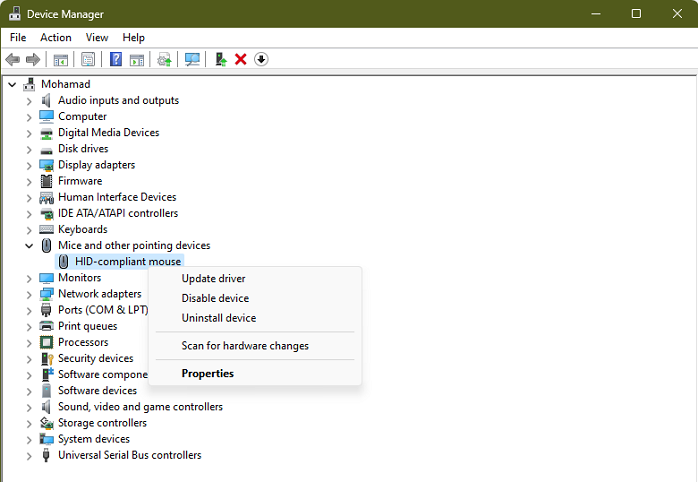The image size is (698, 482).
Task: Click the blue Help toolbar icon
Action: (x=116, y=60)
